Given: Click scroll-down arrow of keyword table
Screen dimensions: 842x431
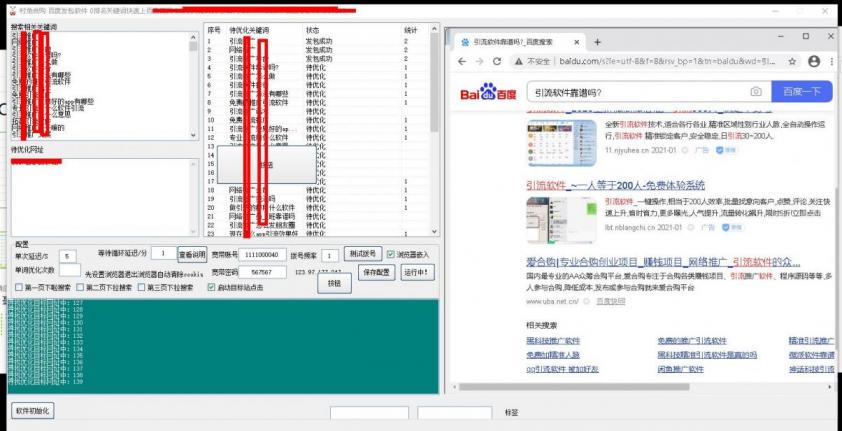Looking at the screenshot, I should click(434, 232).
